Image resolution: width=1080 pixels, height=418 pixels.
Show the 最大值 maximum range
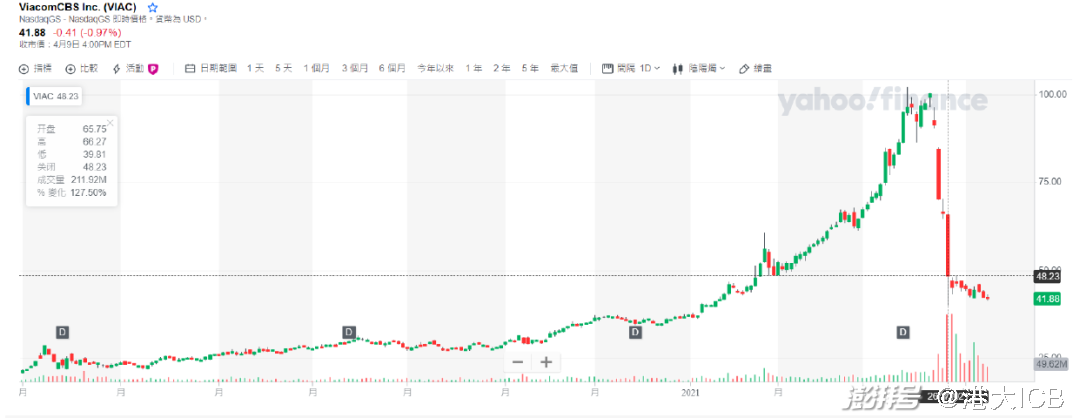tap(563, 68)
